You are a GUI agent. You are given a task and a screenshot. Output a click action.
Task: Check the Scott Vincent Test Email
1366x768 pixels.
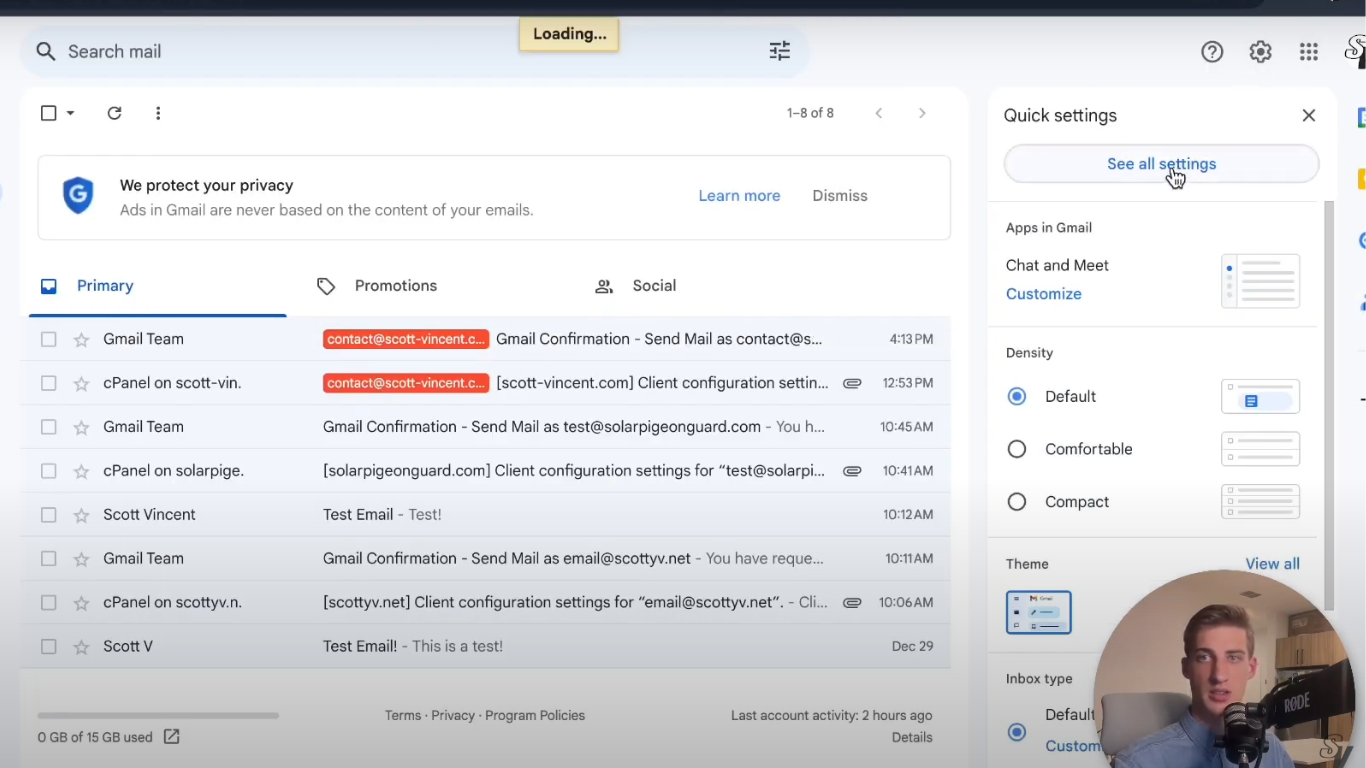click(x=48, y=515)
